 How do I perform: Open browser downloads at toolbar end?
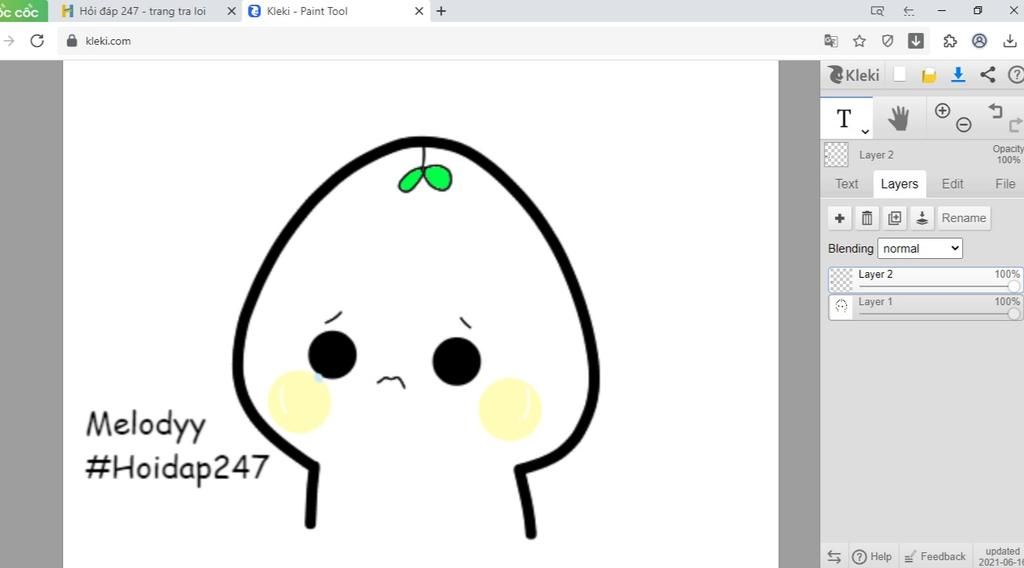coord(1010,41)
